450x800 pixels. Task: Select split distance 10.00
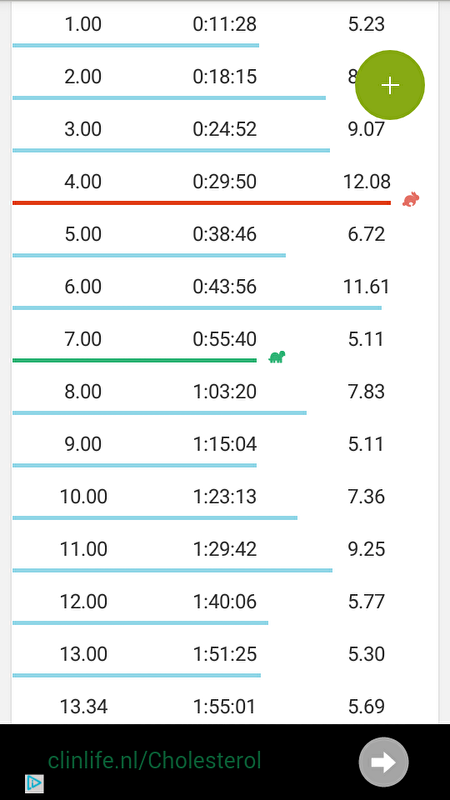(84, 497)
